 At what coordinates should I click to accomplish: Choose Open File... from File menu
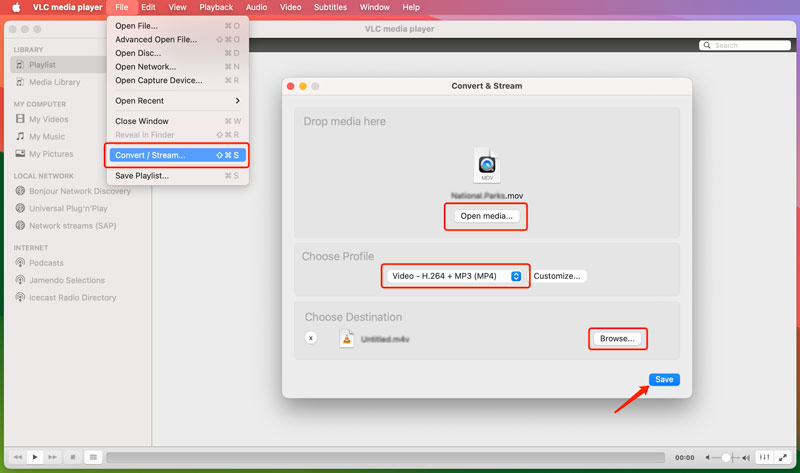tap(177, 26)
